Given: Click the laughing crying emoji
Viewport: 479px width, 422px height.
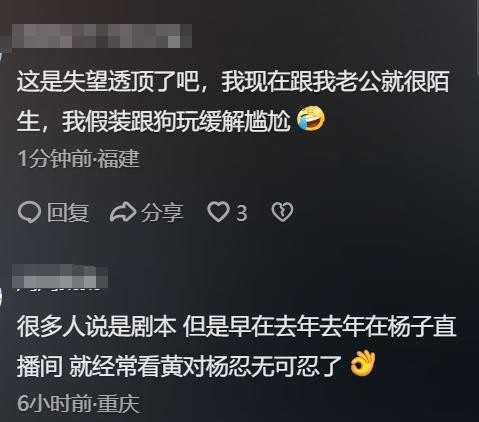Looking at the screenshot, I should 311,118.
